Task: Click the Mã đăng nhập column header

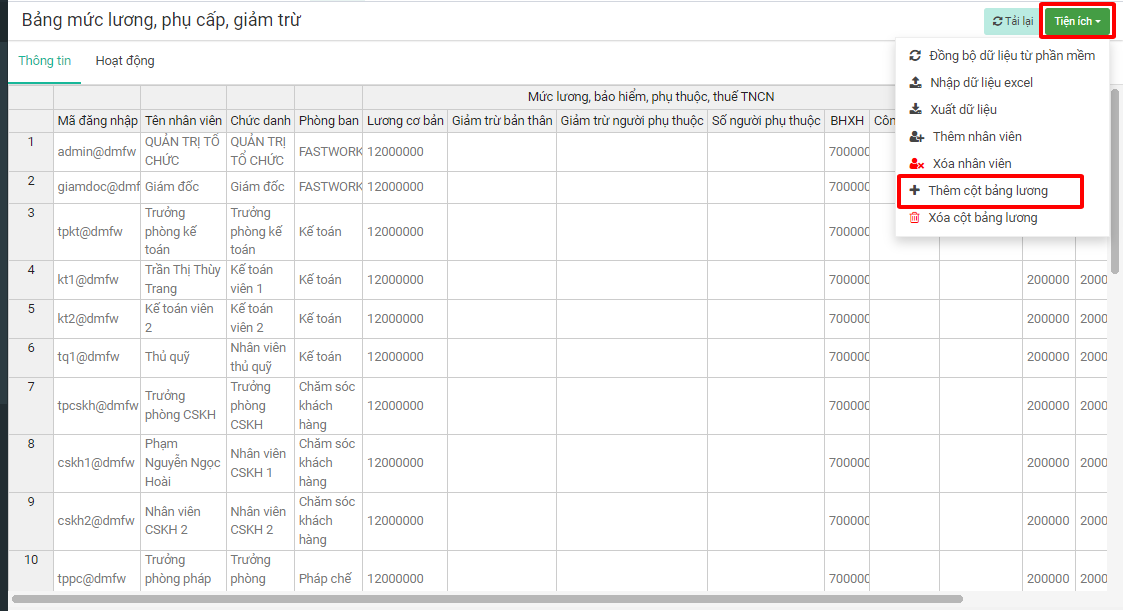Action: pyautogui.click(x=97, y=121)
